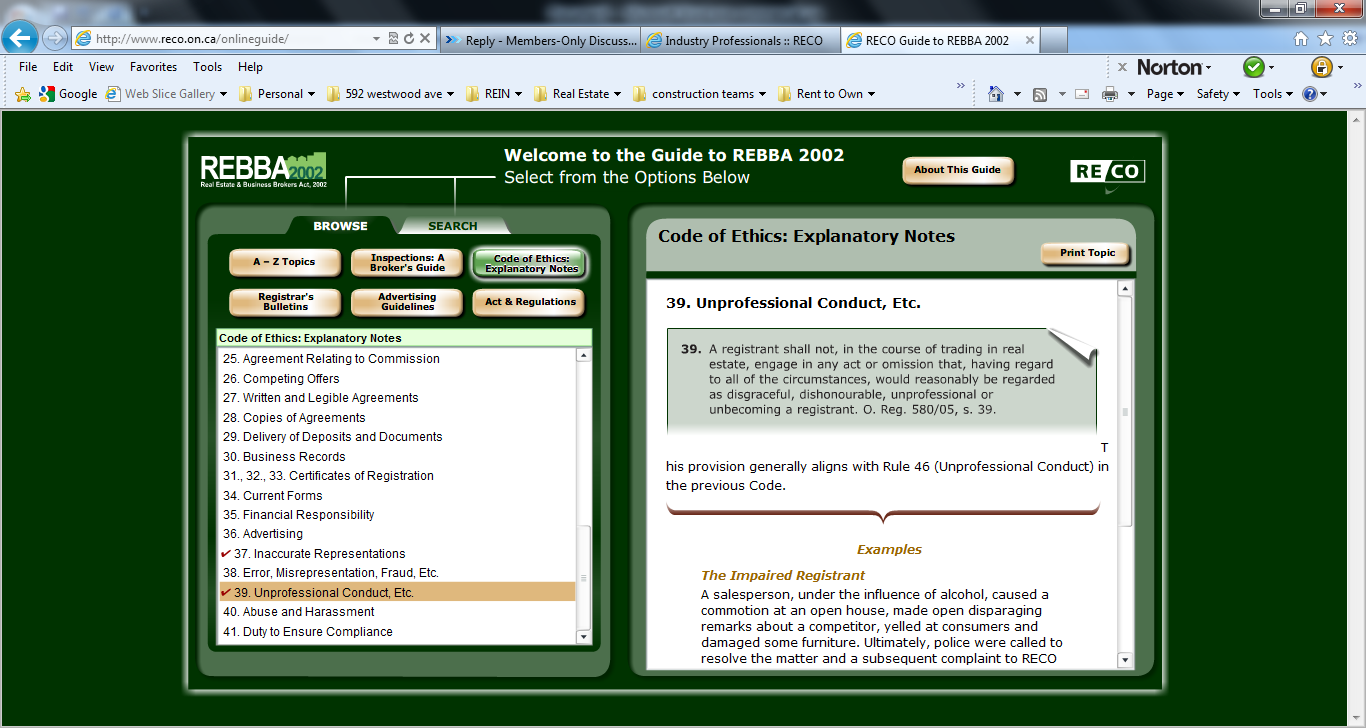The height and width of the screenshot is (728, 1366).
Task: Click the Read Mail envelope icon
Action: 1082,94
